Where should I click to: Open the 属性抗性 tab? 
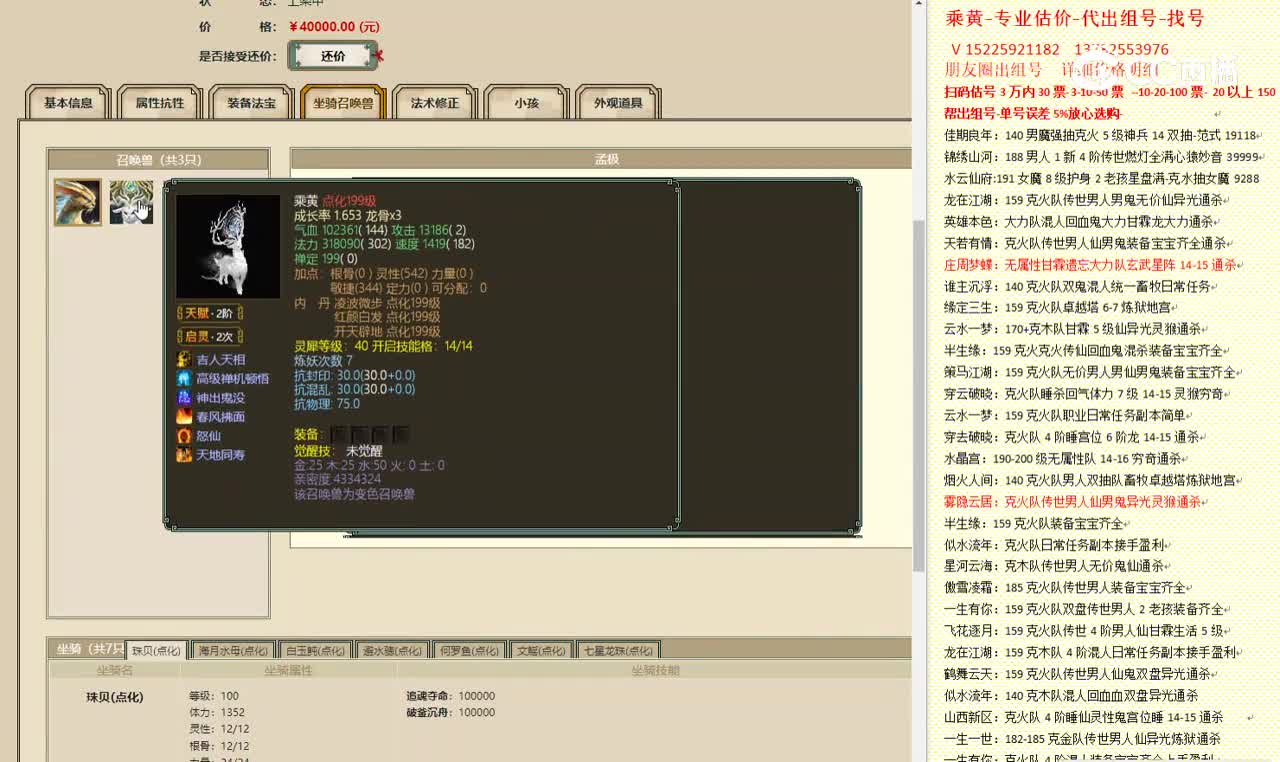pyautogui.click(x=160, y=103)
